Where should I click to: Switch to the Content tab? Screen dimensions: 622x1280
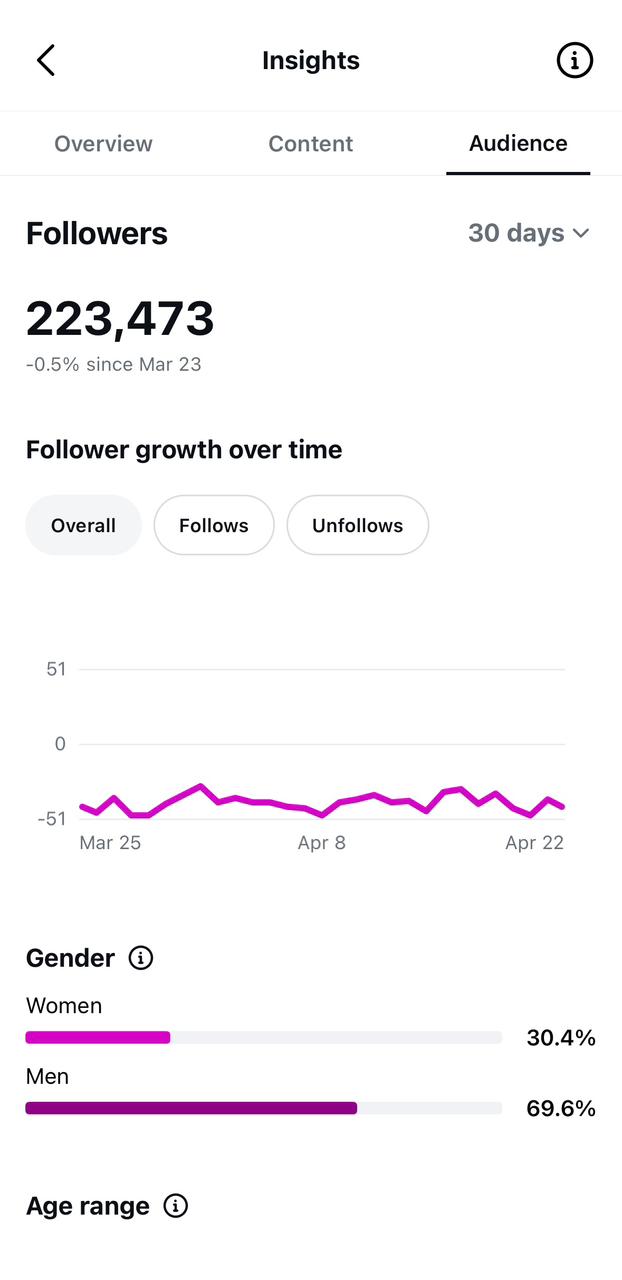311,143
